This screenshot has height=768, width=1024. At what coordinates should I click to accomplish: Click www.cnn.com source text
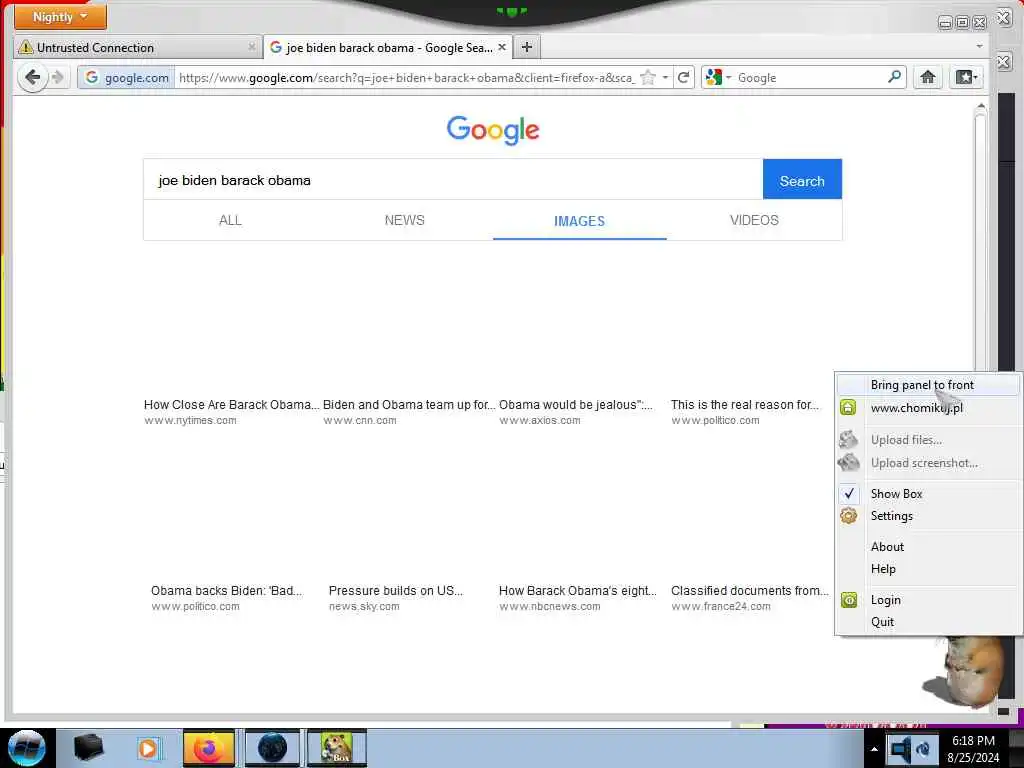pyautogui.click(x=360, y=421)
